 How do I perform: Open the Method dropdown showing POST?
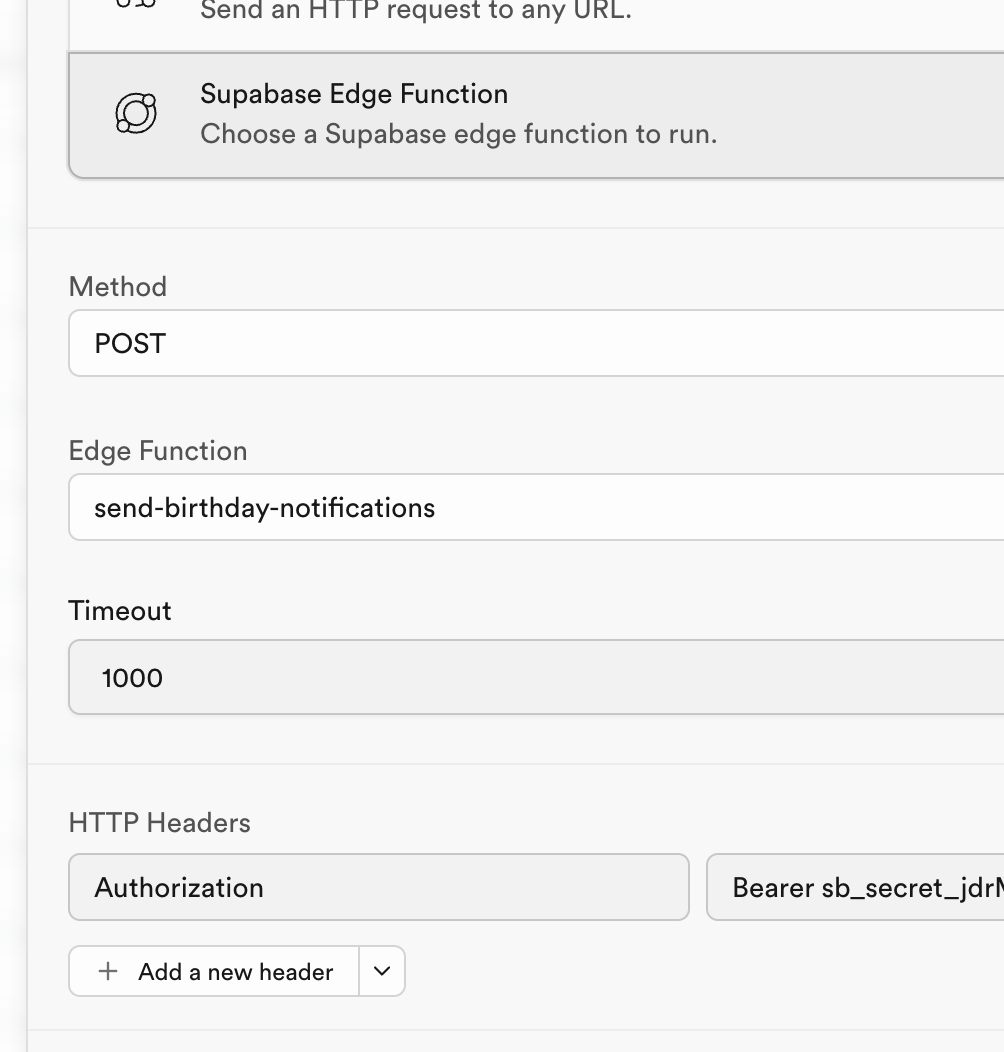click(x=536, y=343)
